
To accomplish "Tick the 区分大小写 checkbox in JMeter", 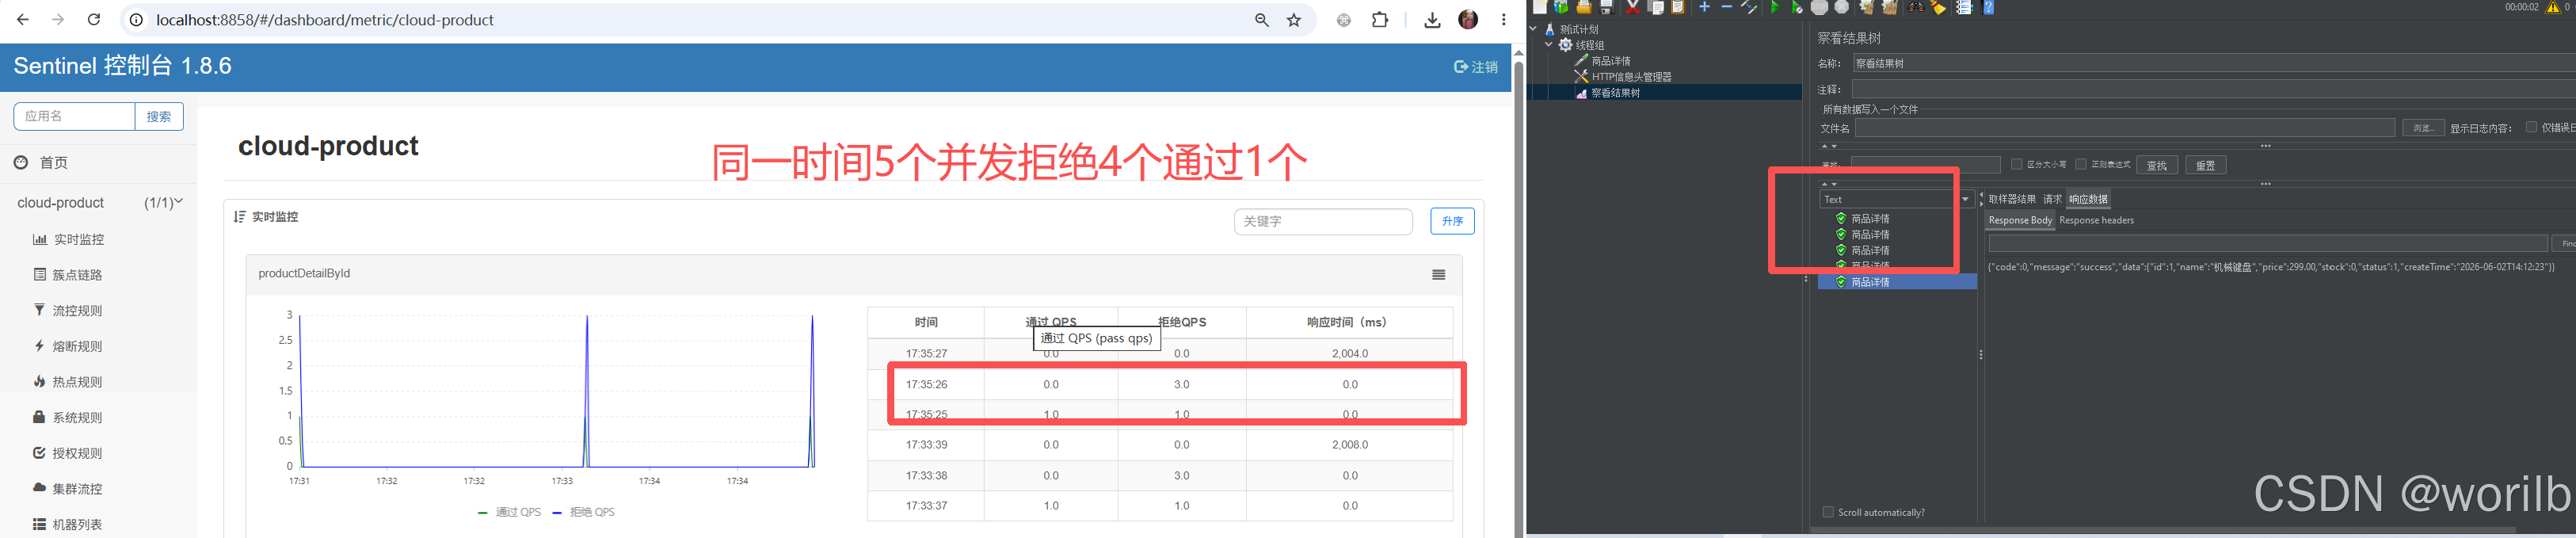I will [2017, 164].
